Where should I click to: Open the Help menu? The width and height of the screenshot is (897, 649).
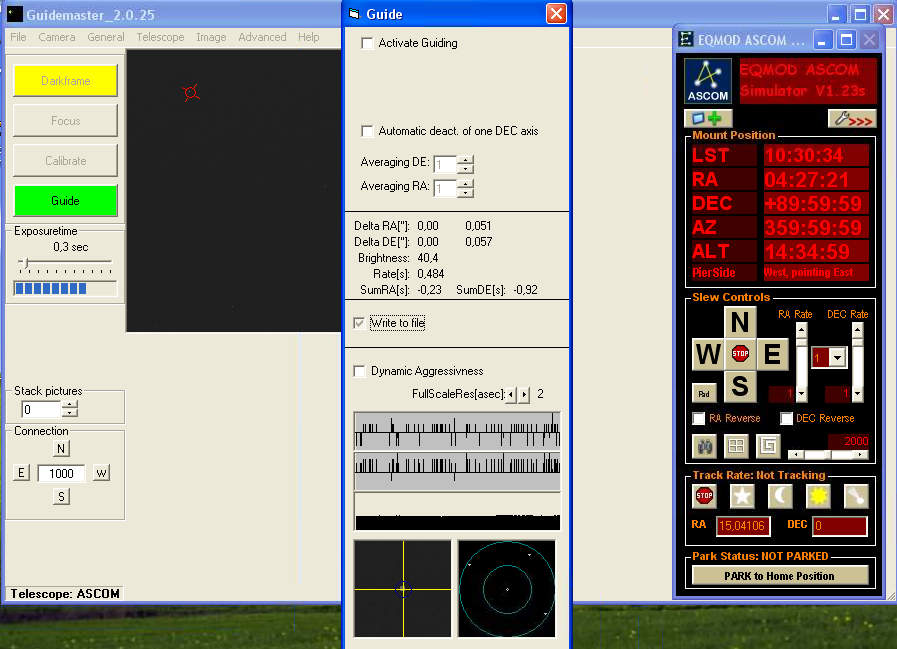(308, 37)
